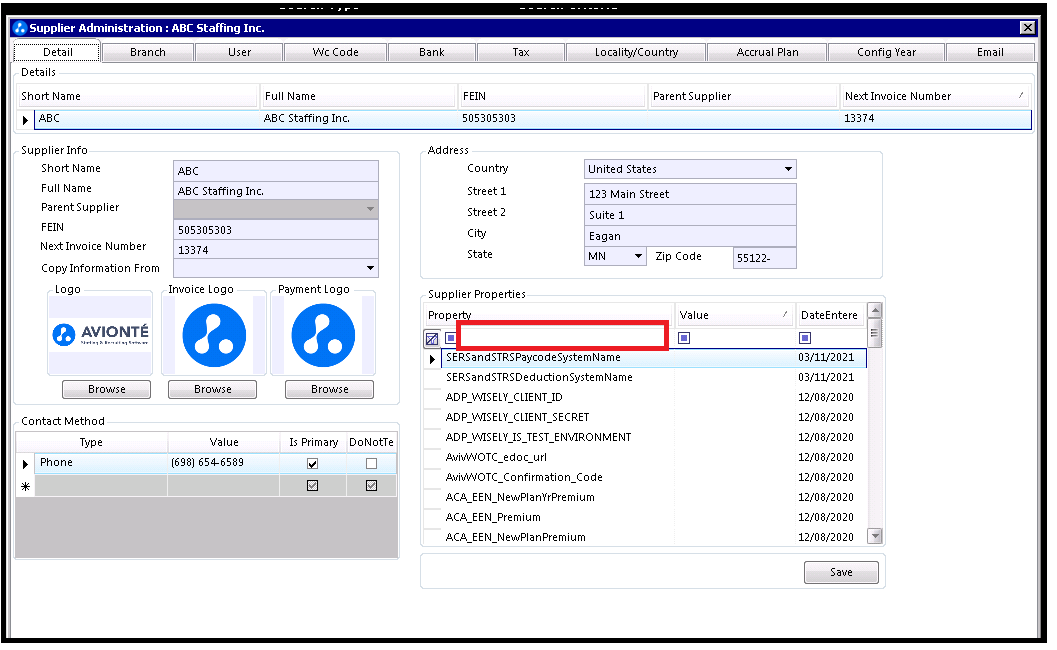Open the Copy Information From dropdown
This screenshot has width=1057, height=650.
370,268
